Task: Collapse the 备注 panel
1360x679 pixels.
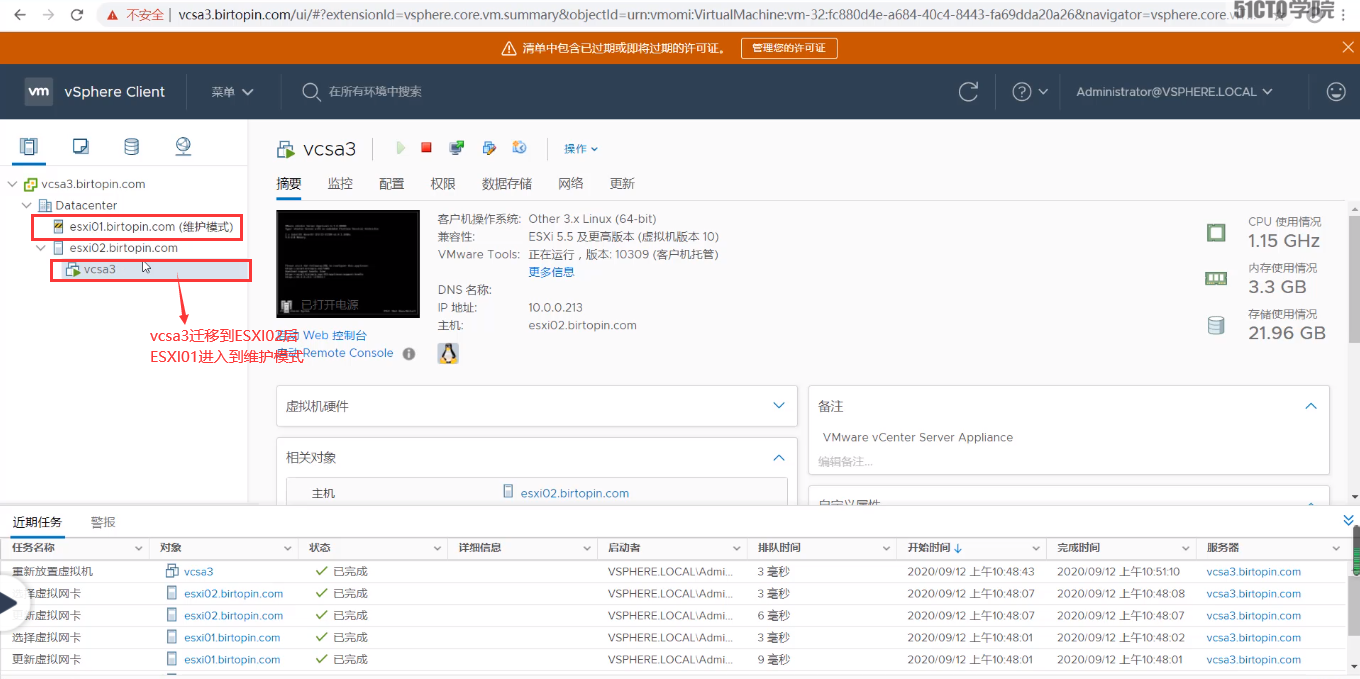Action: pos(1311,406)
